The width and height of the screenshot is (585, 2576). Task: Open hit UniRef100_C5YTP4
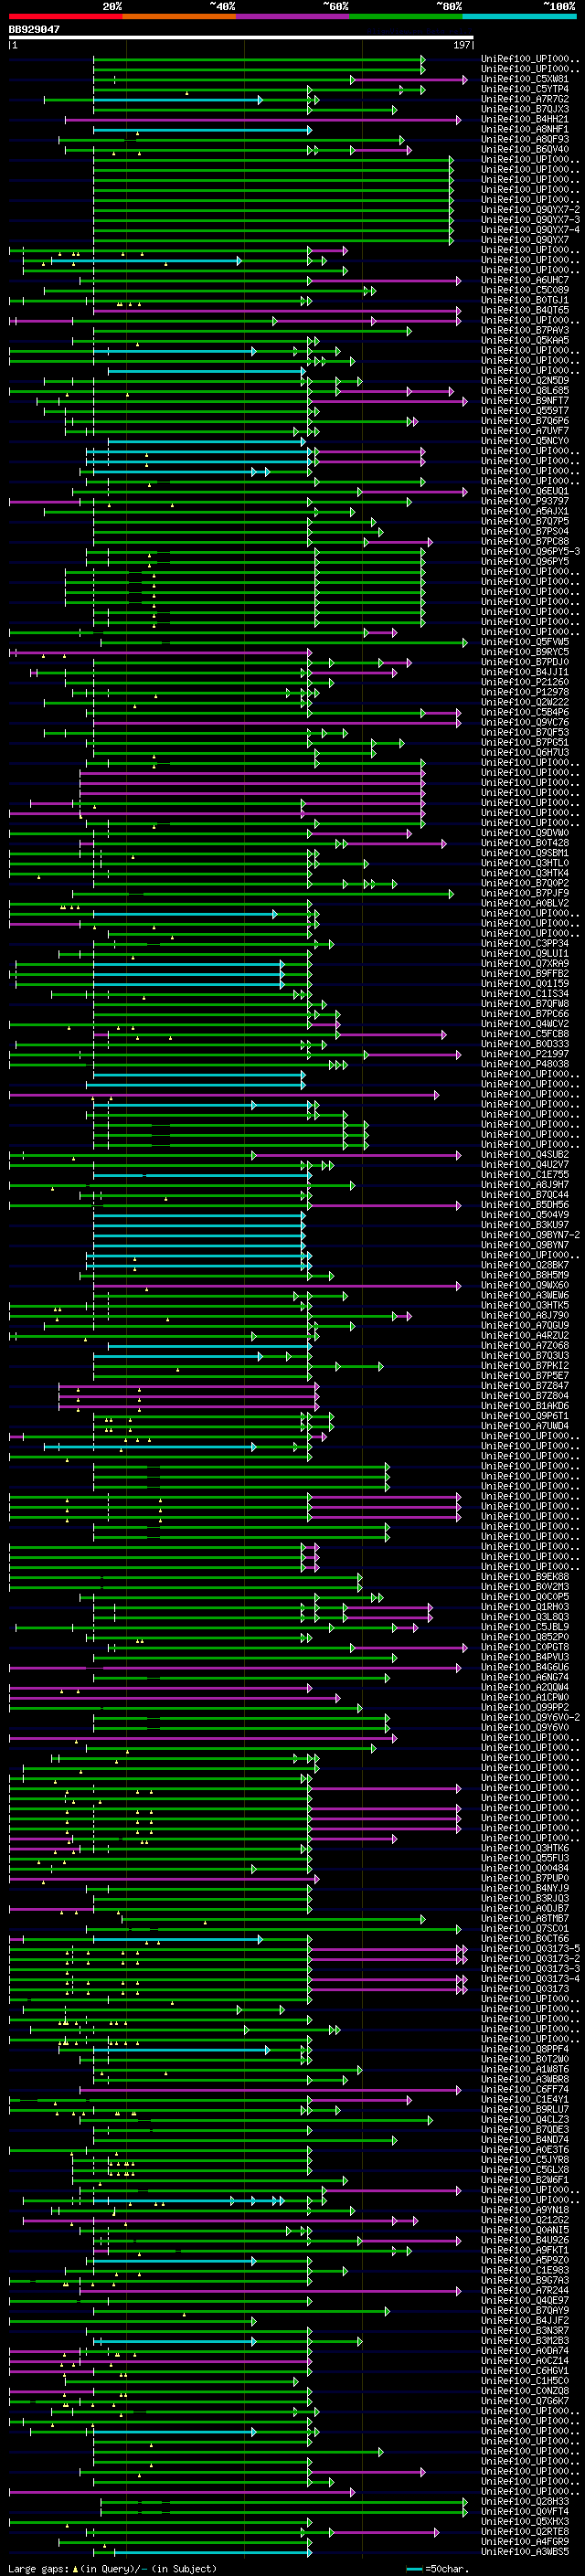click(525, 89)
